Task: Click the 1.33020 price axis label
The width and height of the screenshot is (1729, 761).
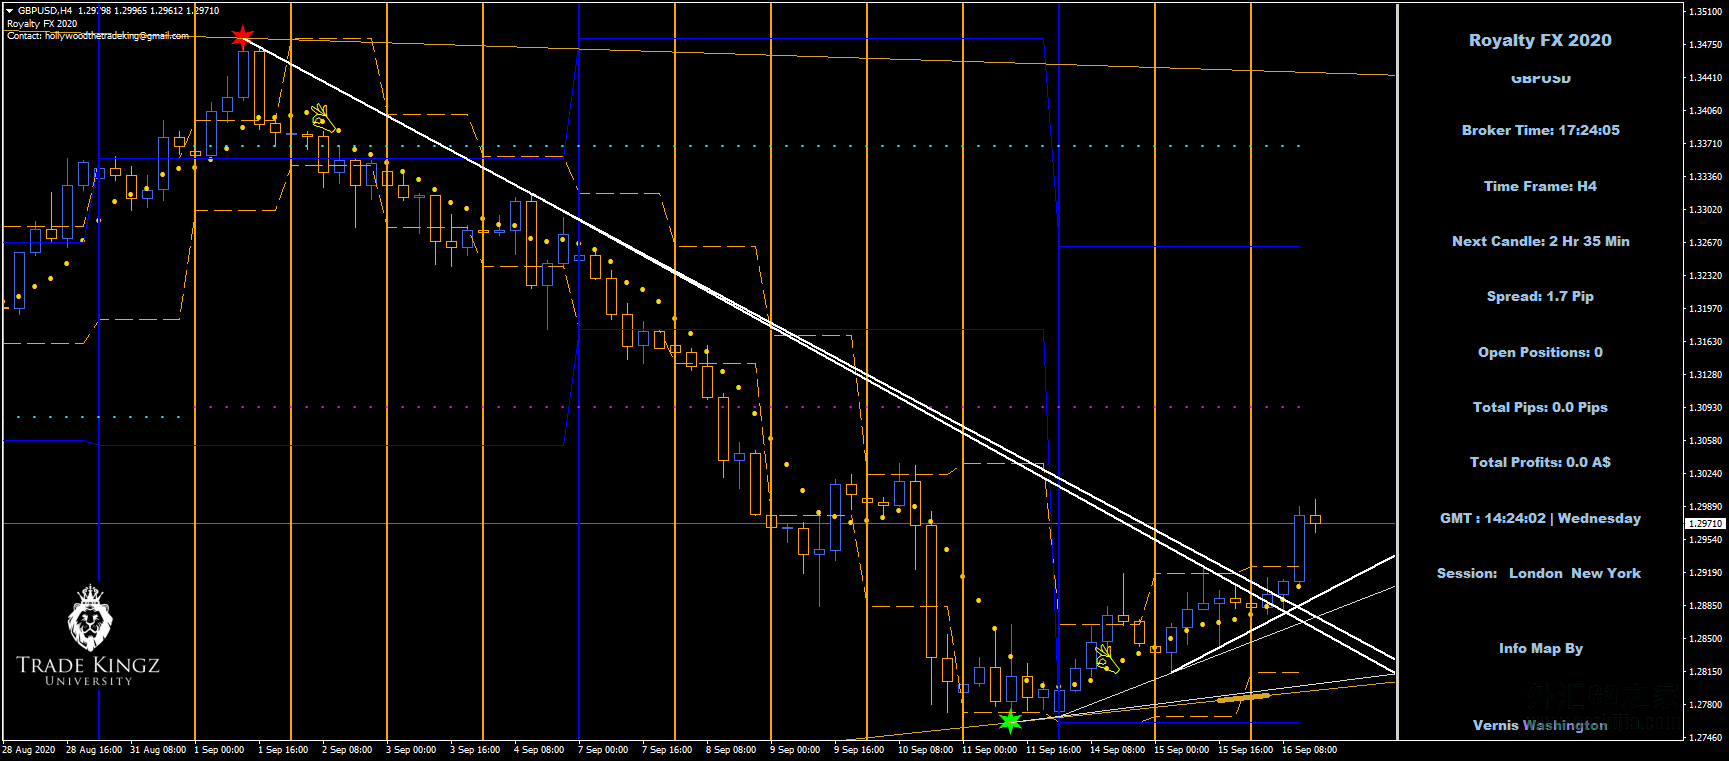Action: 1705,209
